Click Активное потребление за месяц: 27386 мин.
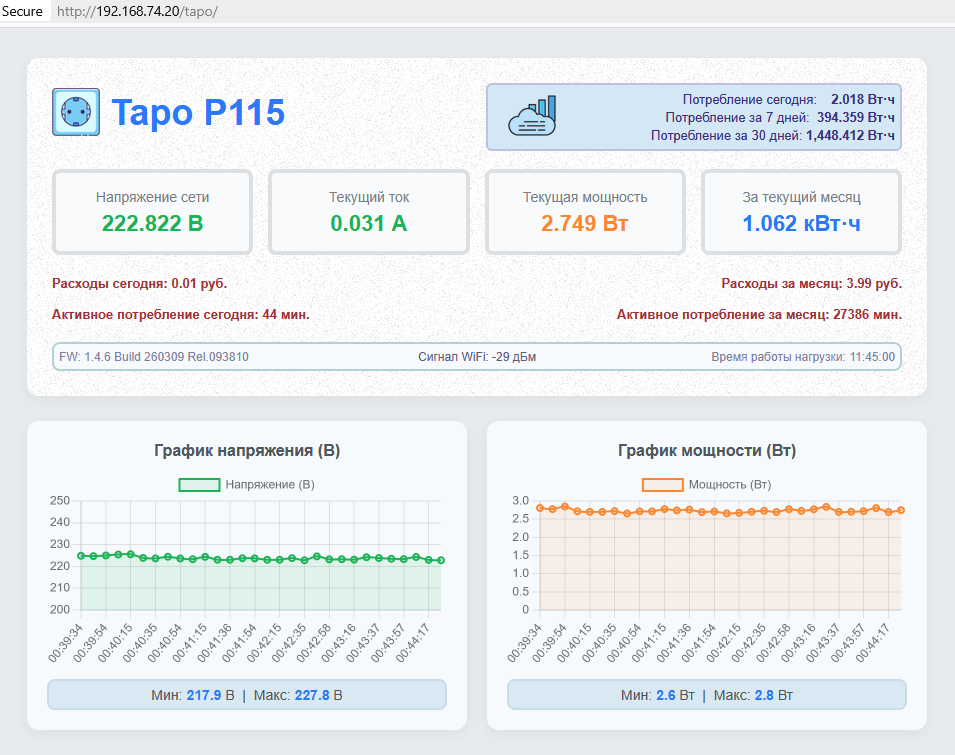 759,314
